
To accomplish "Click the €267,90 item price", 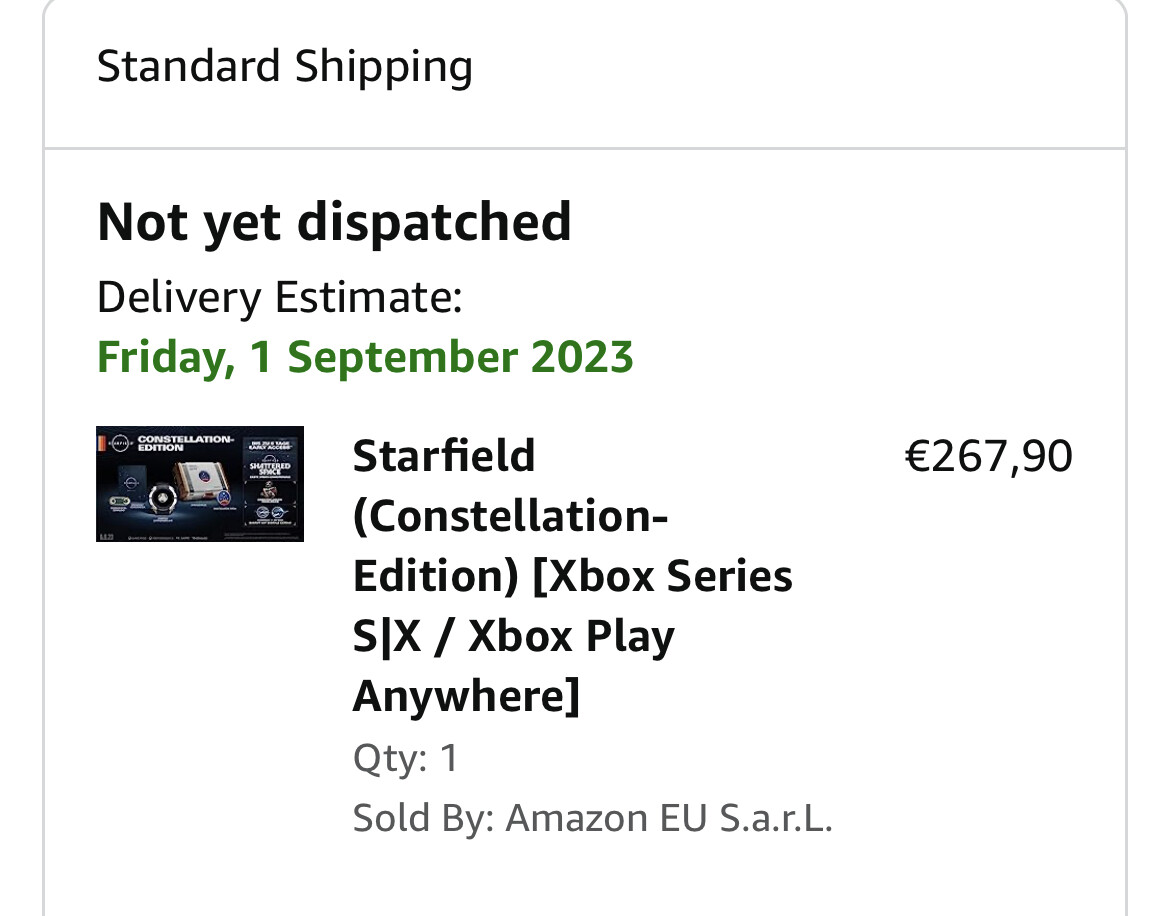I will coord(988,456).
